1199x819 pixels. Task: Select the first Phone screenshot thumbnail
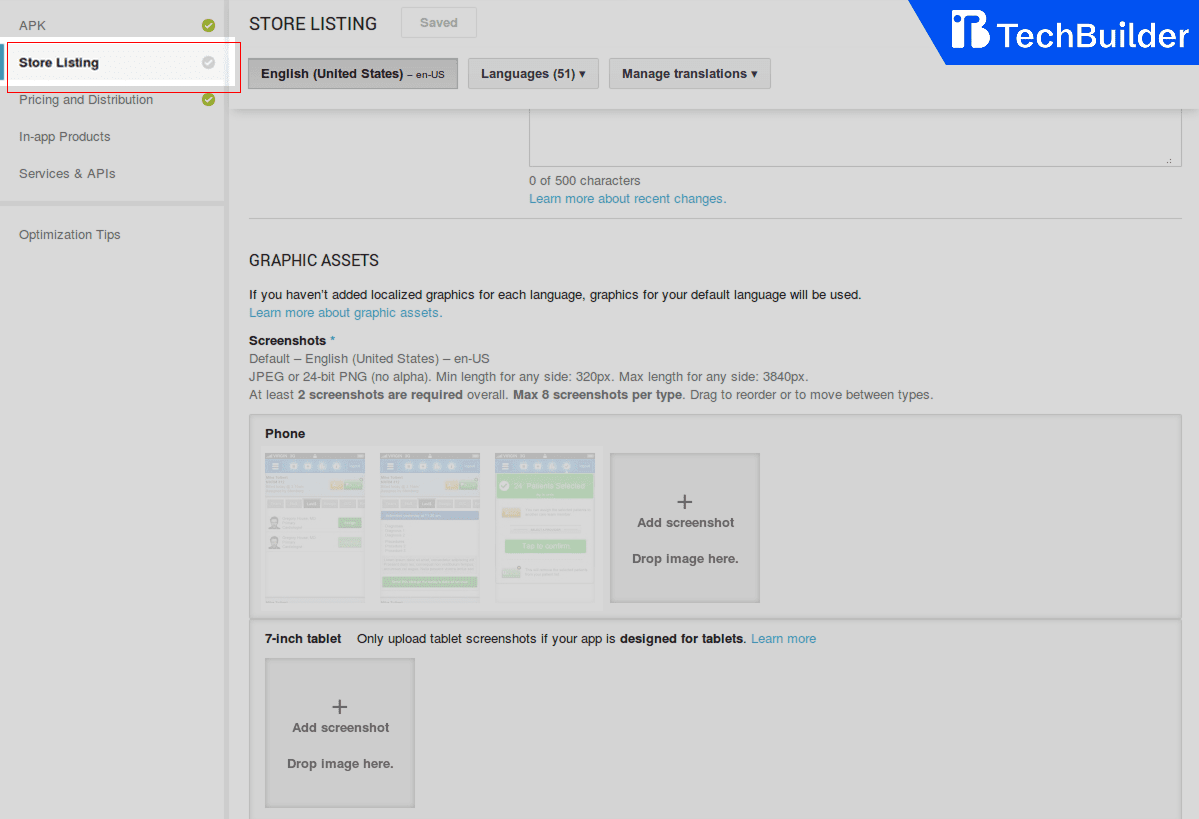314,527
